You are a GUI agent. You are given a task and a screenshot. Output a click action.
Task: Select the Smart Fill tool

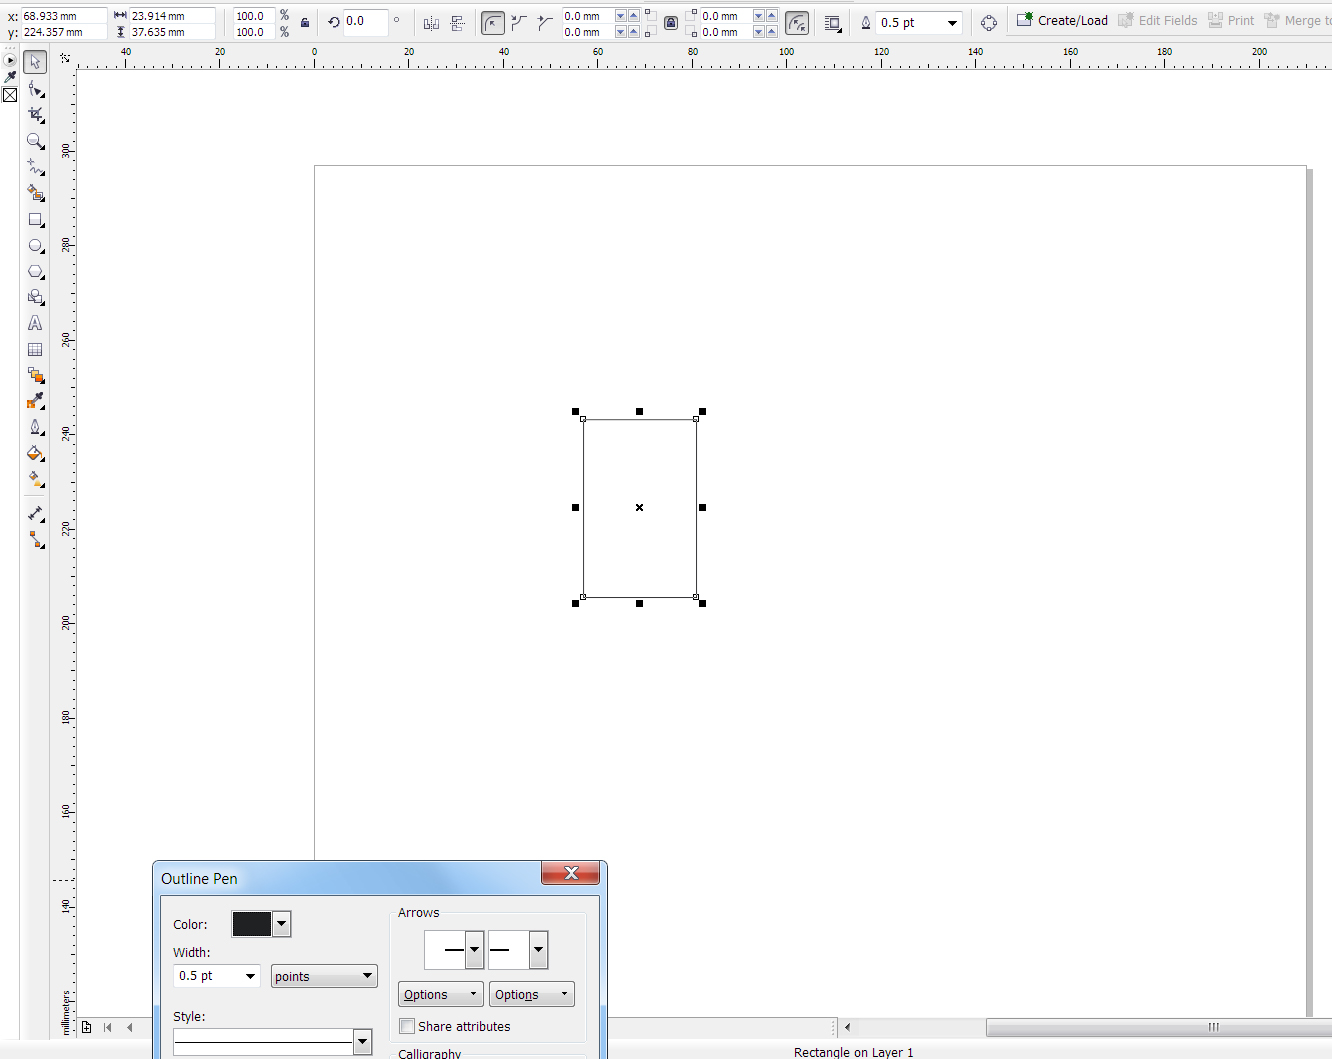pyautogui.click(x=35, y=193)
